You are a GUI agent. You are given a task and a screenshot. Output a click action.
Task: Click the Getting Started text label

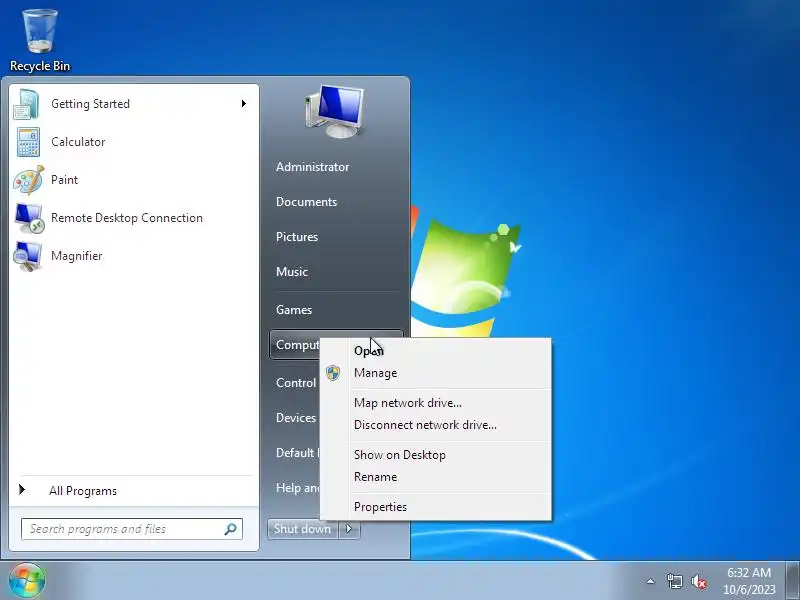(x=90, y=104)
